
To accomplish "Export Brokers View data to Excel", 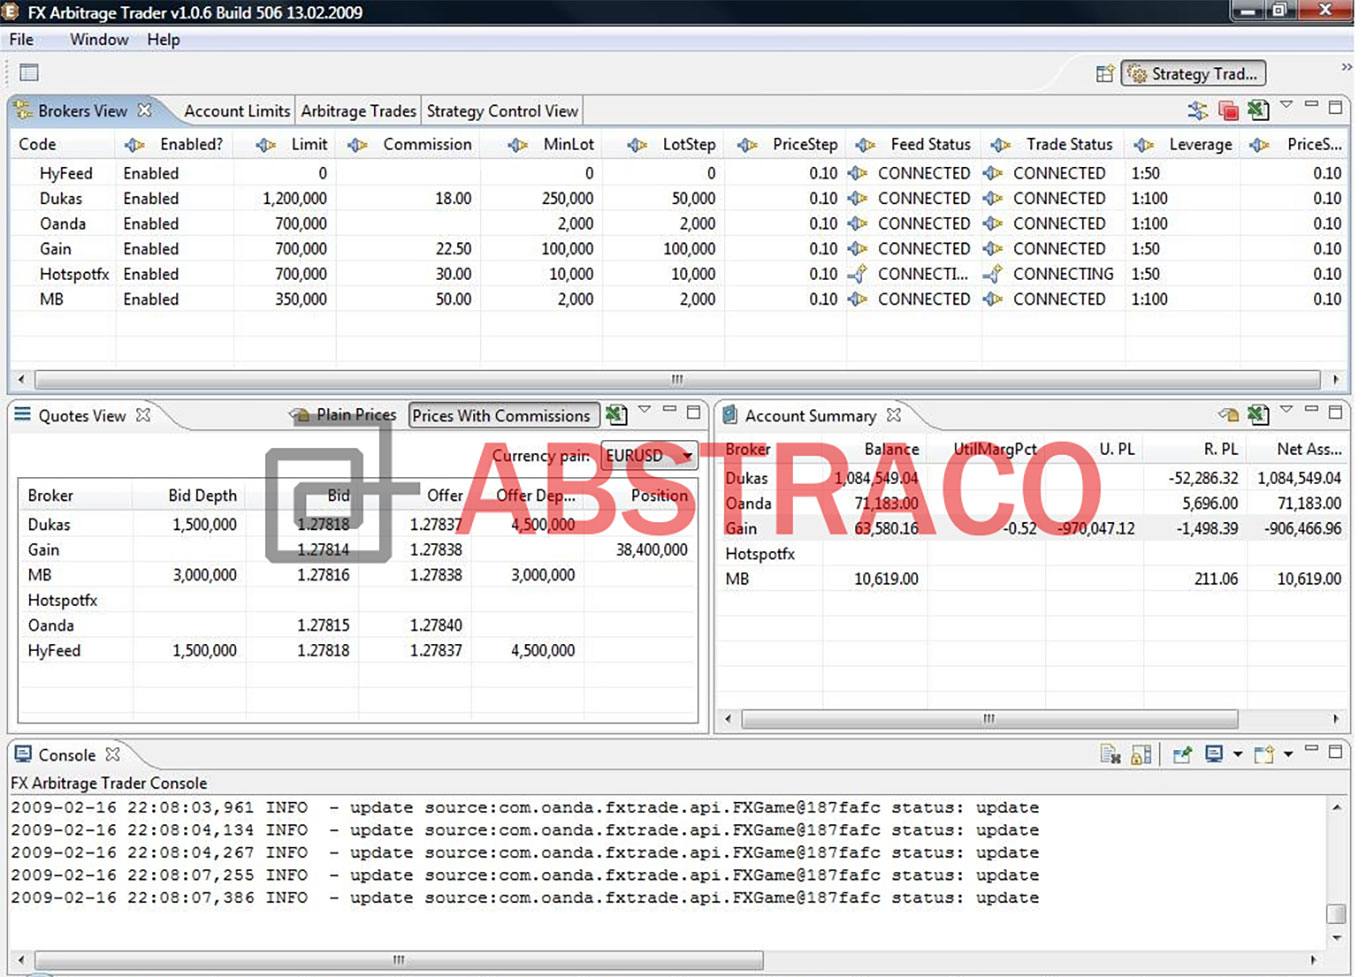I will (x=1259, y=110).
